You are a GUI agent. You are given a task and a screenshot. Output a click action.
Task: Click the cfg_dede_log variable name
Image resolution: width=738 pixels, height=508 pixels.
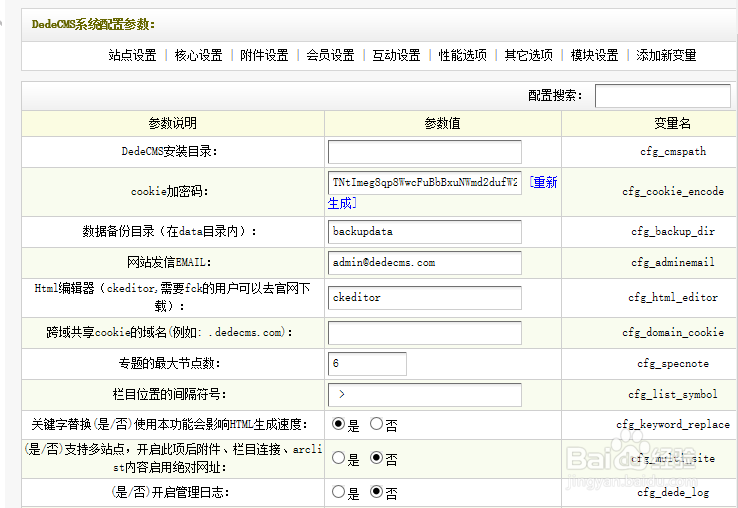pyautogui.click(x=673, y=492)
